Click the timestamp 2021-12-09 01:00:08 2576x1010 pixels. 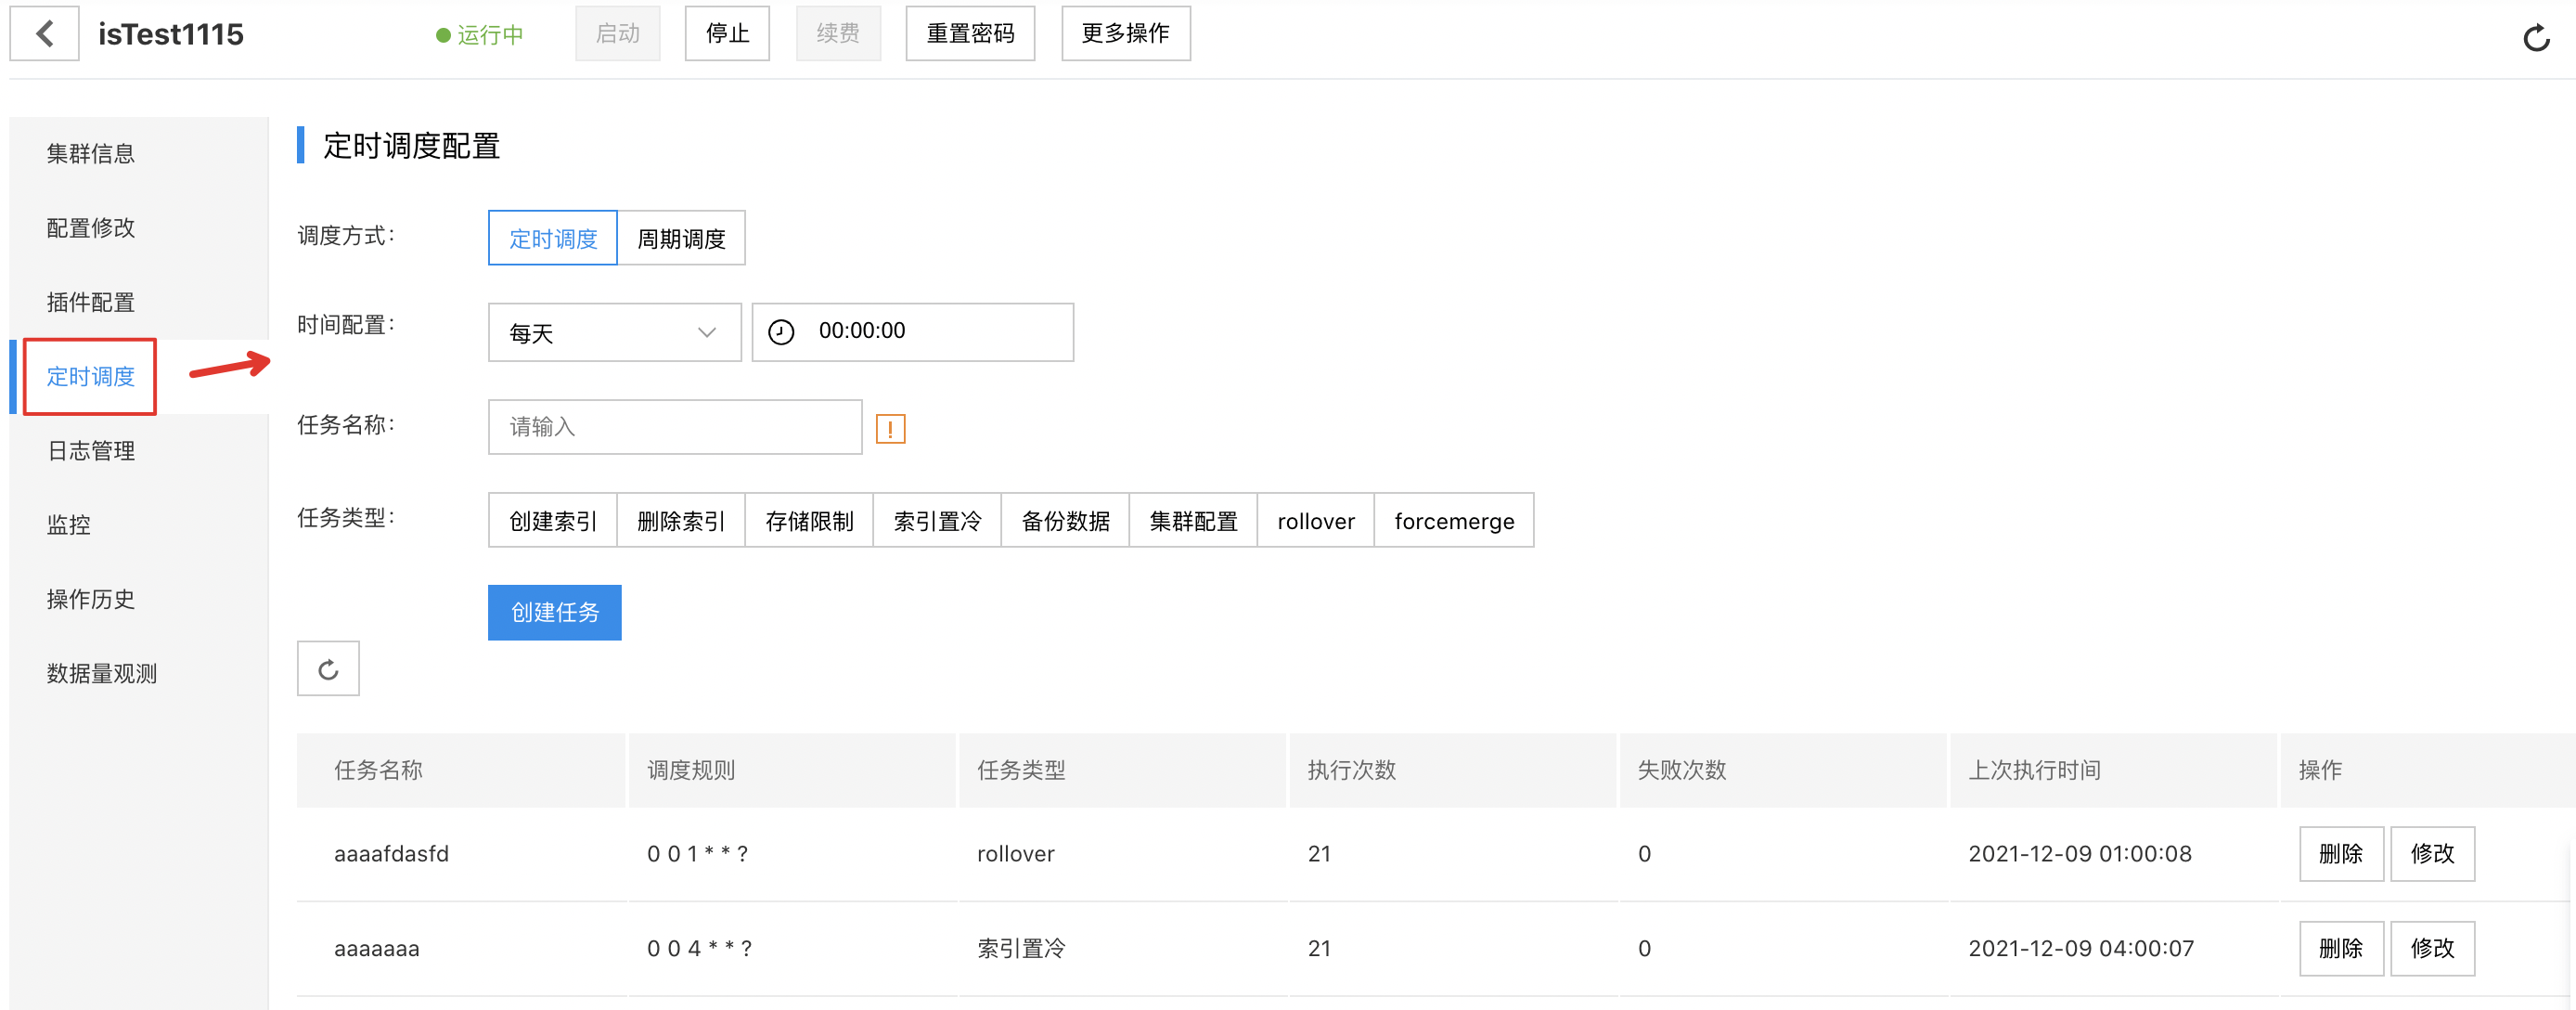coord(2080,854)
